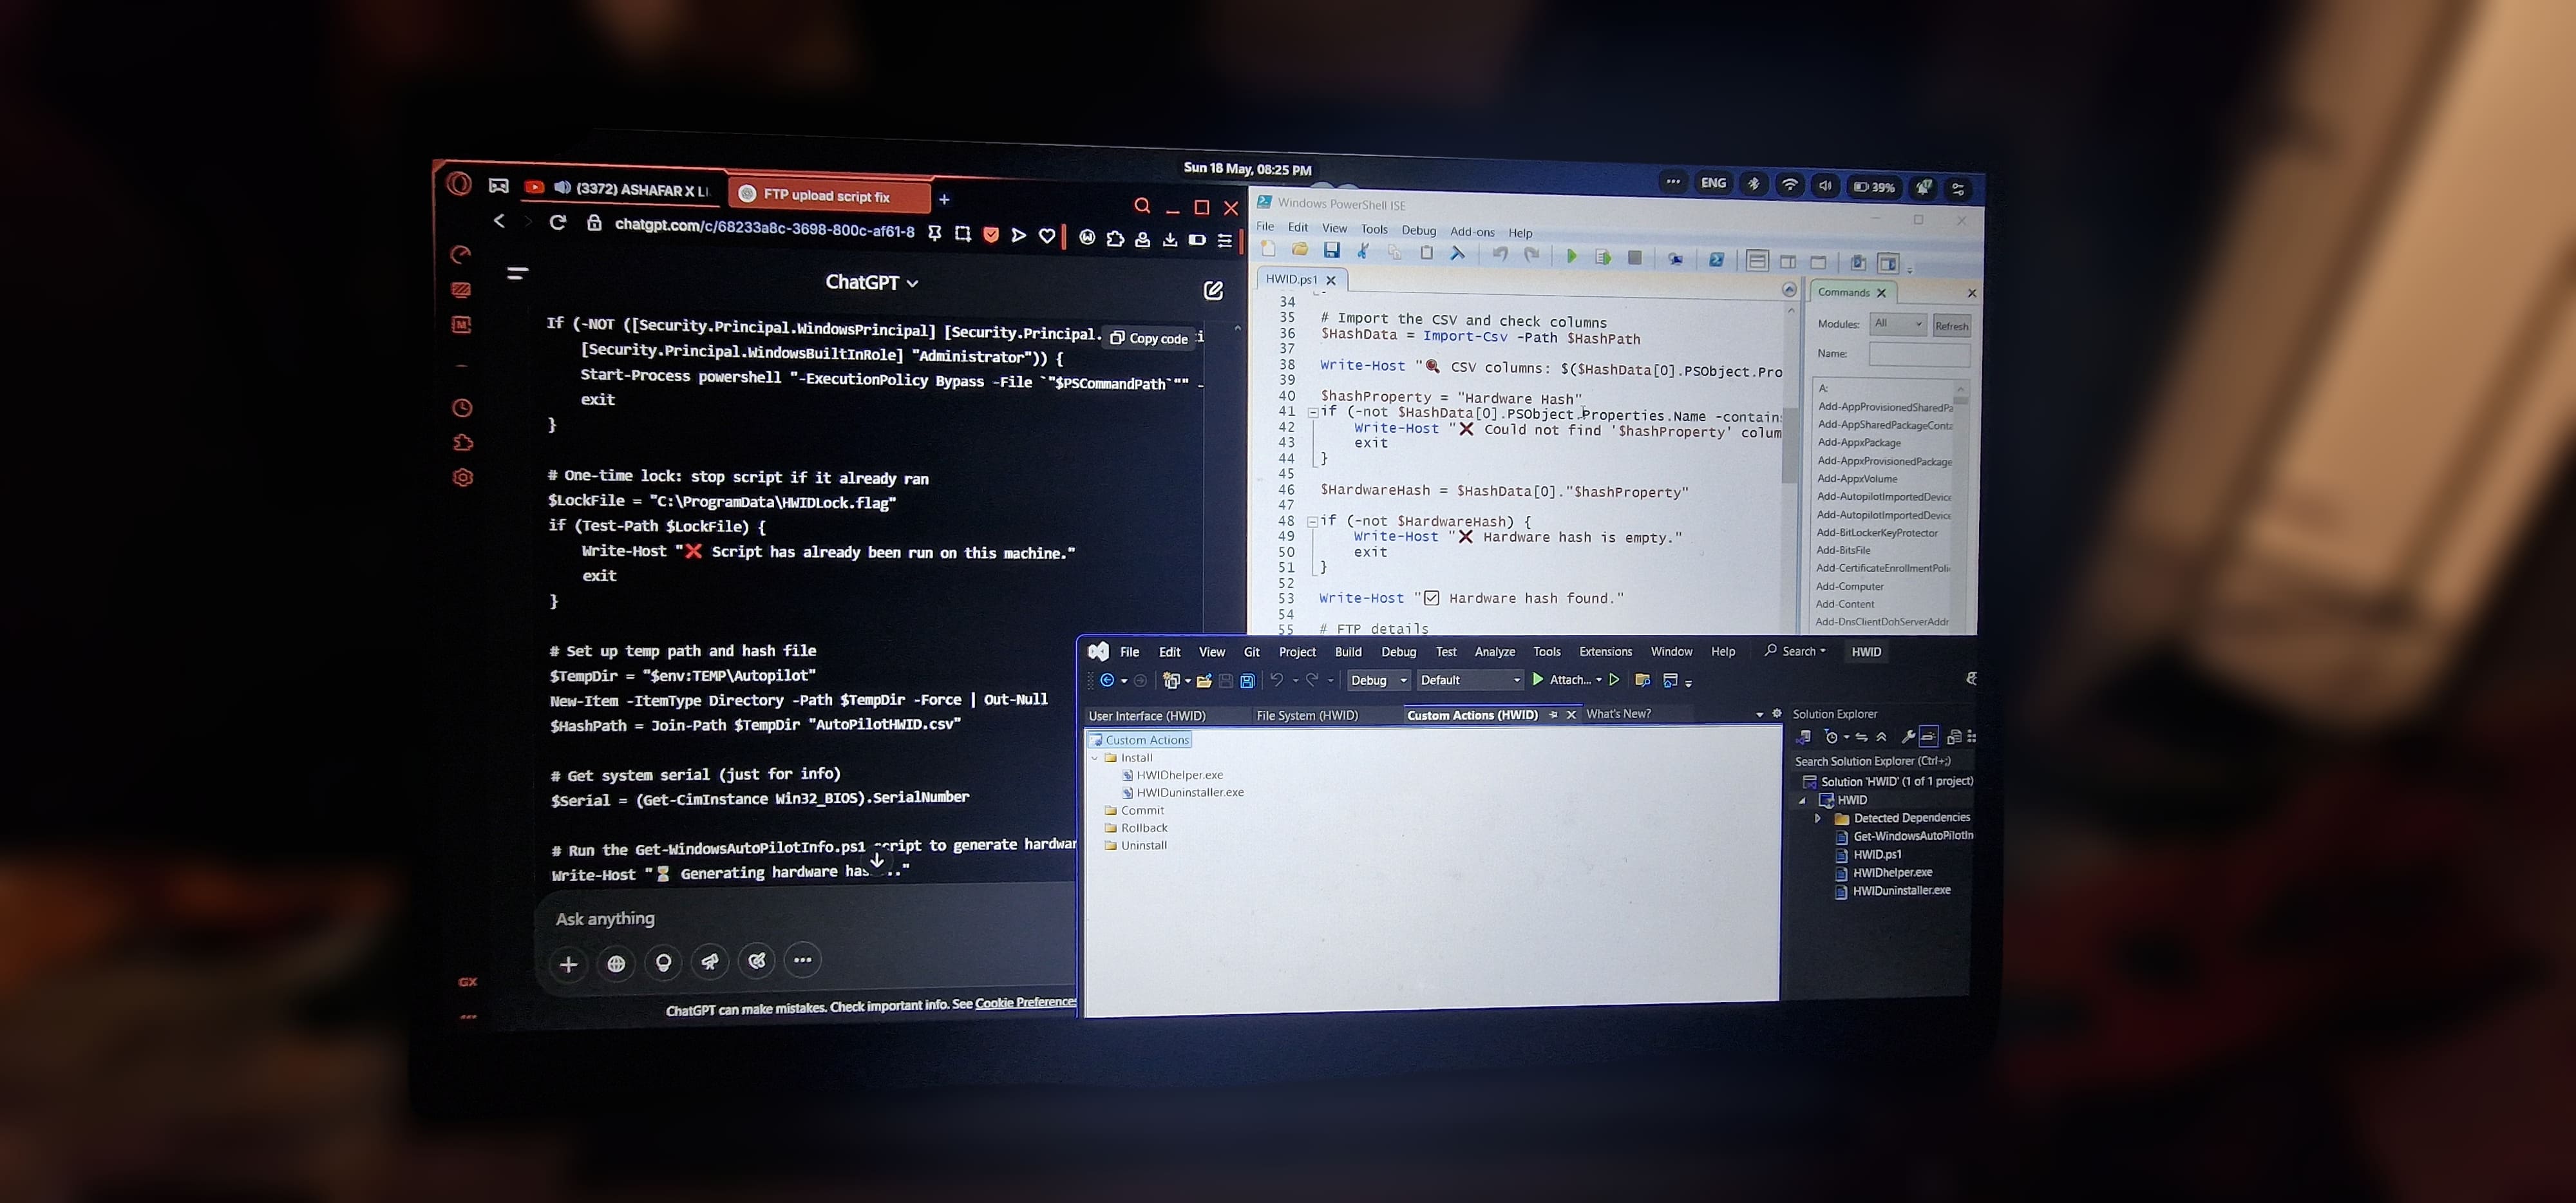Toggle show script pane top layout in ISE
Viewport: 2576px width, 1203px height.
click(x=1757, y=261)
